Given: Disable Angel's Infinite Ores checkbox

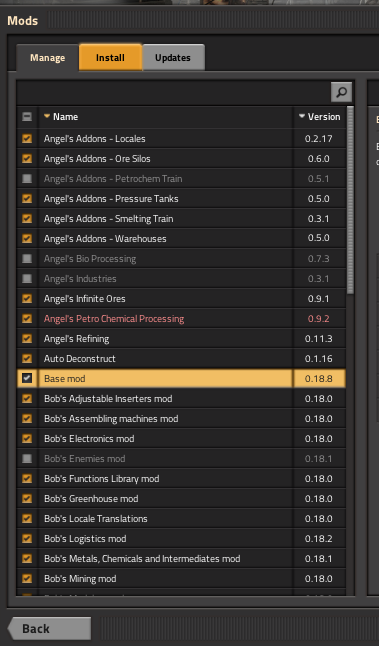Looking at the screenshot, I should tap(27, 299).
